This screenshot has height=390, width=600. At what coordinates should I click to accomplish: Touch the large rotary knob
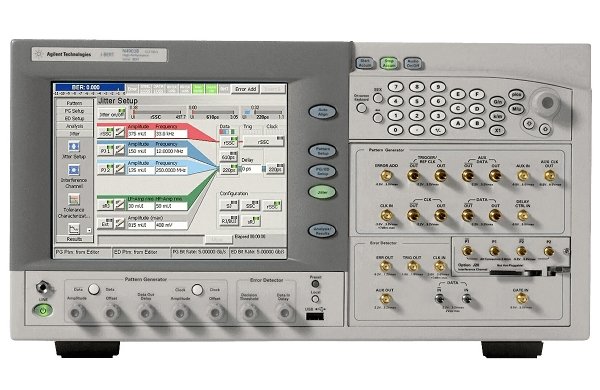pyautogui.click(x=546, y=102)
